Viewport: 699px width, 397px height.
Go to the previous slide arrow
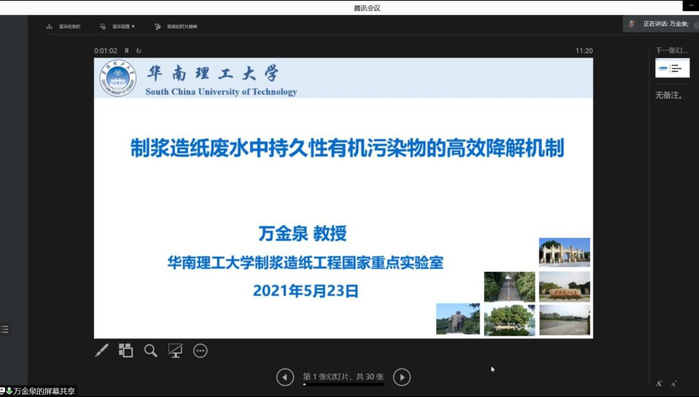click(x=285, y=377)
